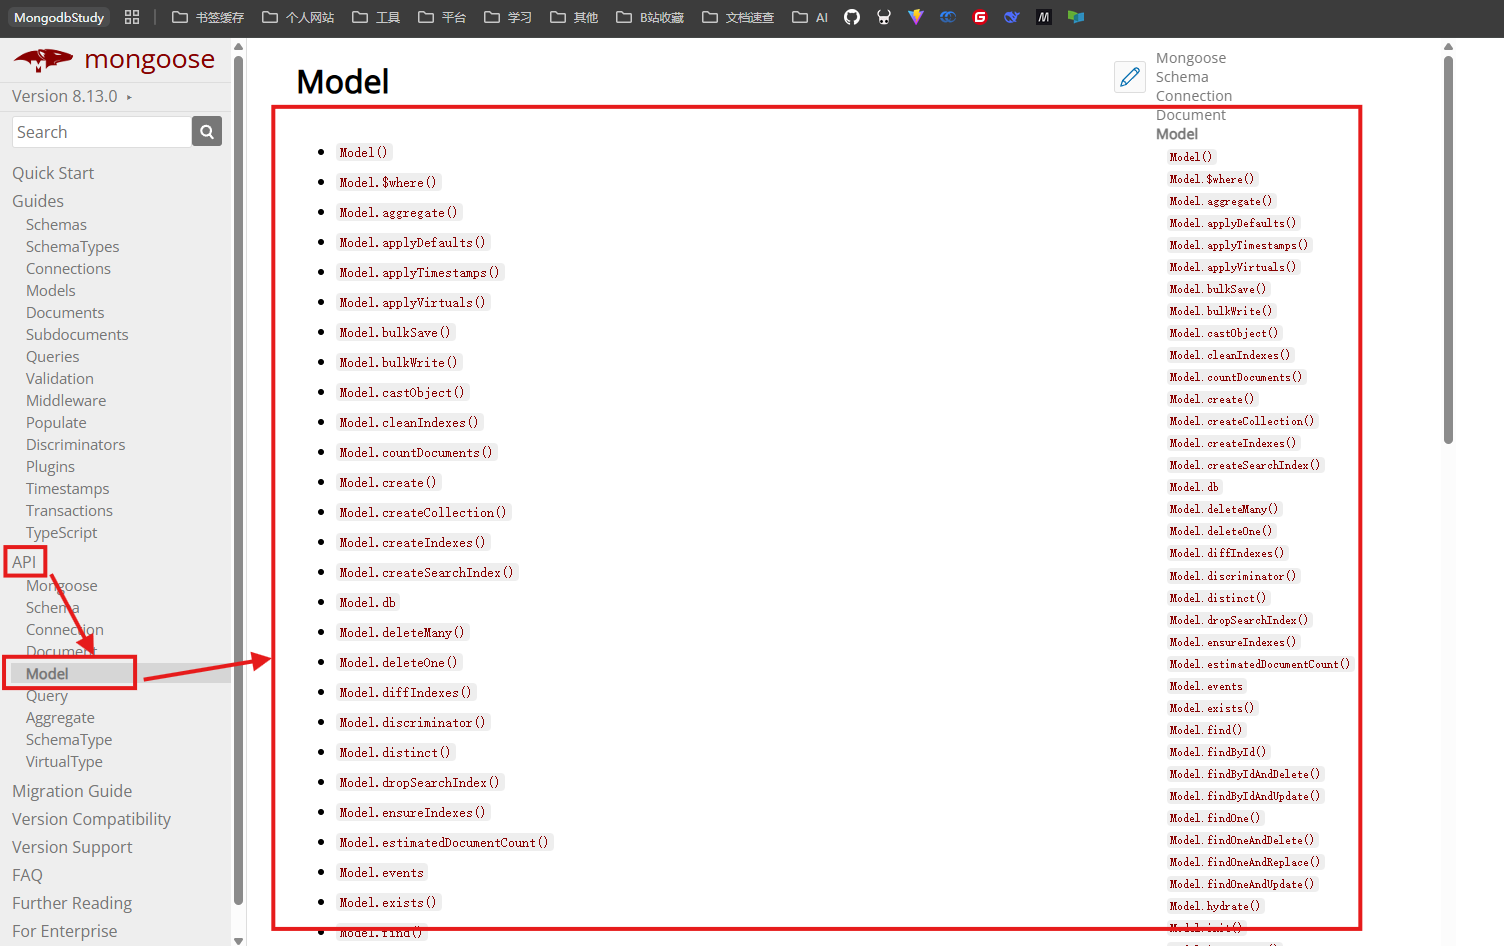Go to Schemas guide
Screen dimensions: 1504x946
56,225
